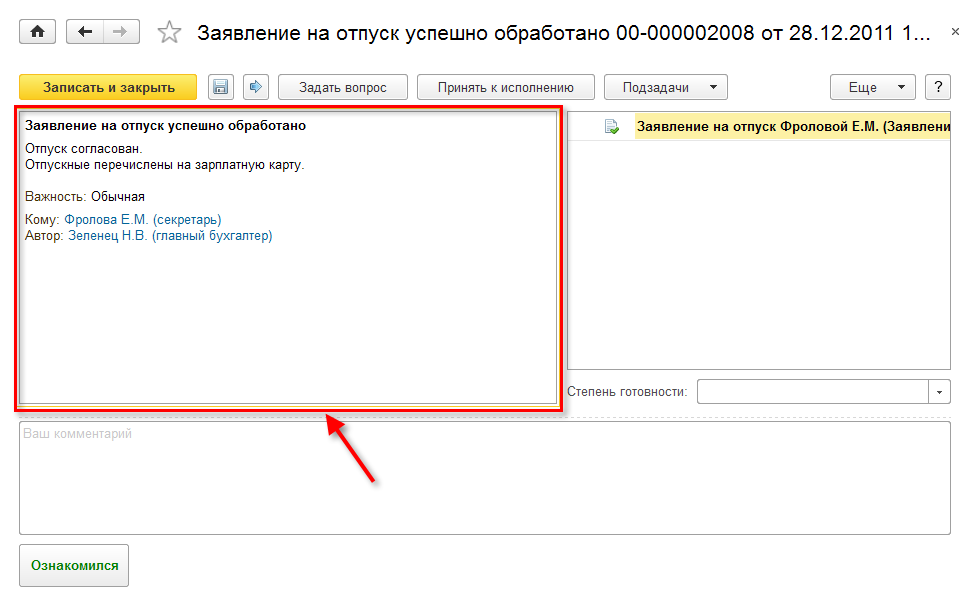The image size is (977, 601).
Task: Open the Фролова Е.М. (секретарь) link
Action: pyautogui.click(x=142, y=219)
